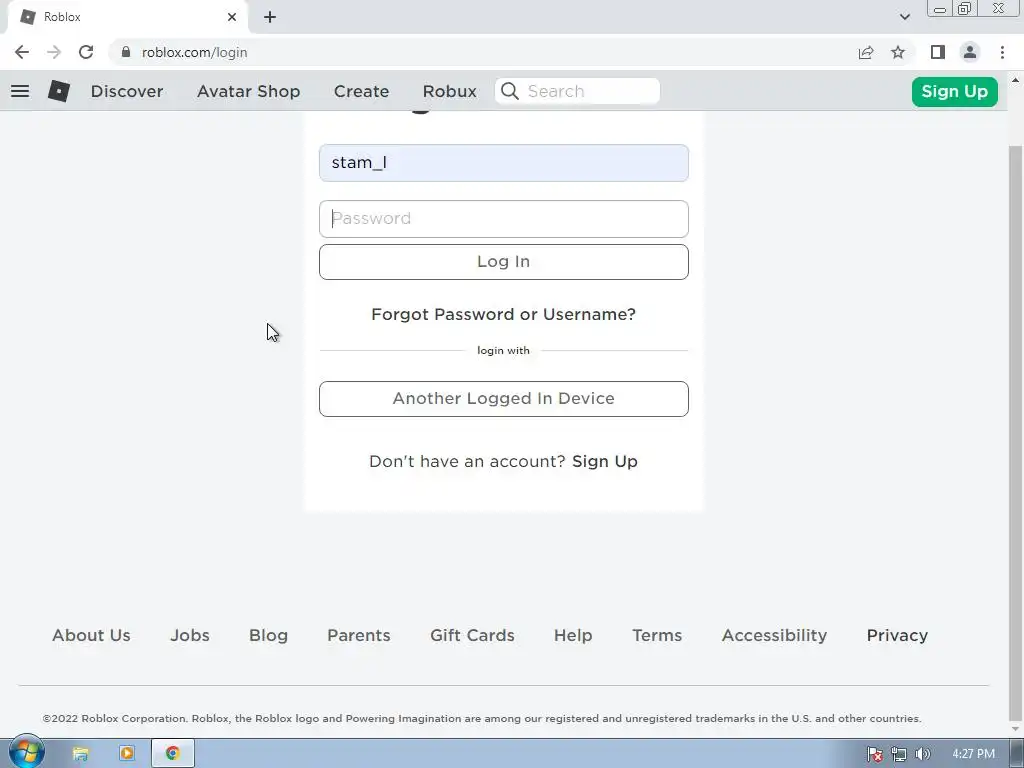This screenshot has width=1024, height=768.
Task: Click Sign Up link below login options
Action: coord(605,461)
